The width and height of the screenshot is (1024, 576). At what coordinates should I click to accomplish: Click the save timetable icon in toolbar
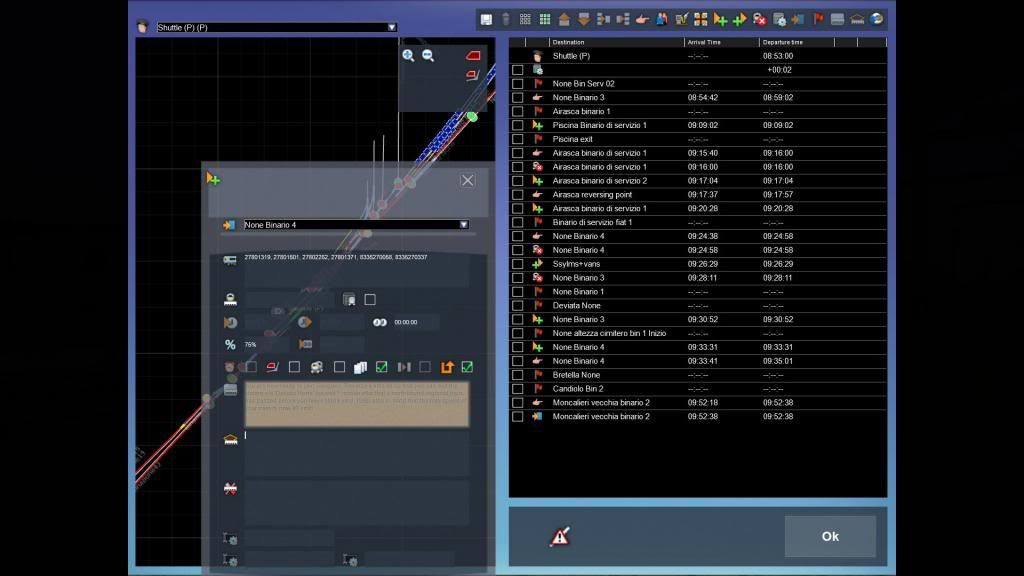(x=487, y=20)
